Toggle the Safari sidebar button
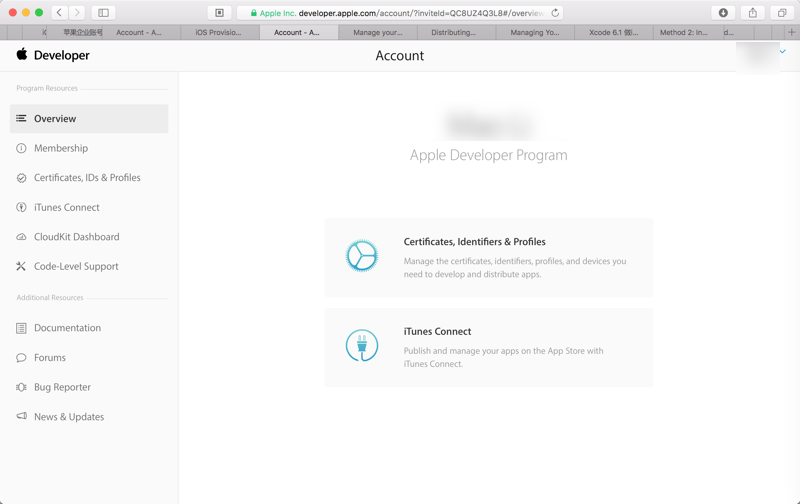800x504 pixels. click(104, 12)
